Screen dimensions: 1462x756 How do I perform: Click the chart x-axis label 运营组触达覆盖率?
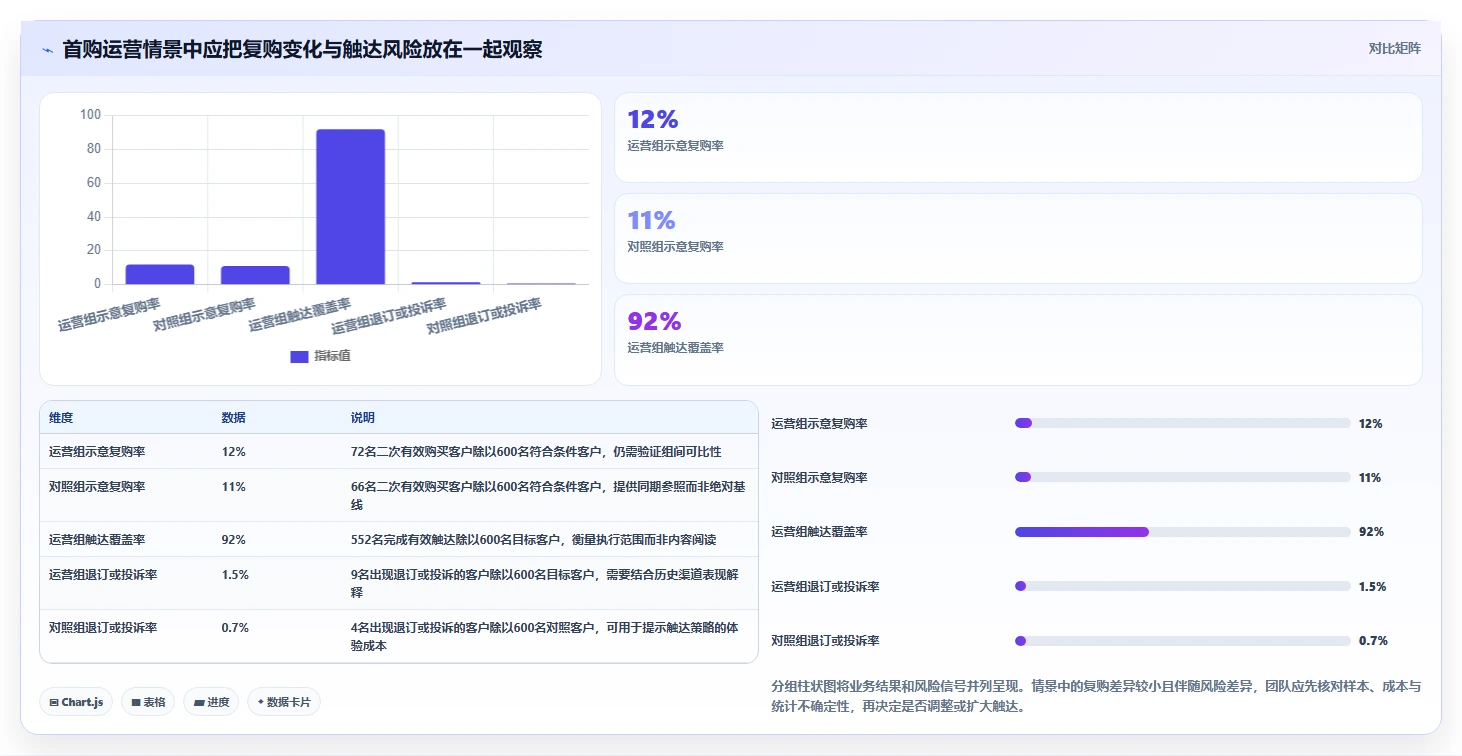click(300, 314)
